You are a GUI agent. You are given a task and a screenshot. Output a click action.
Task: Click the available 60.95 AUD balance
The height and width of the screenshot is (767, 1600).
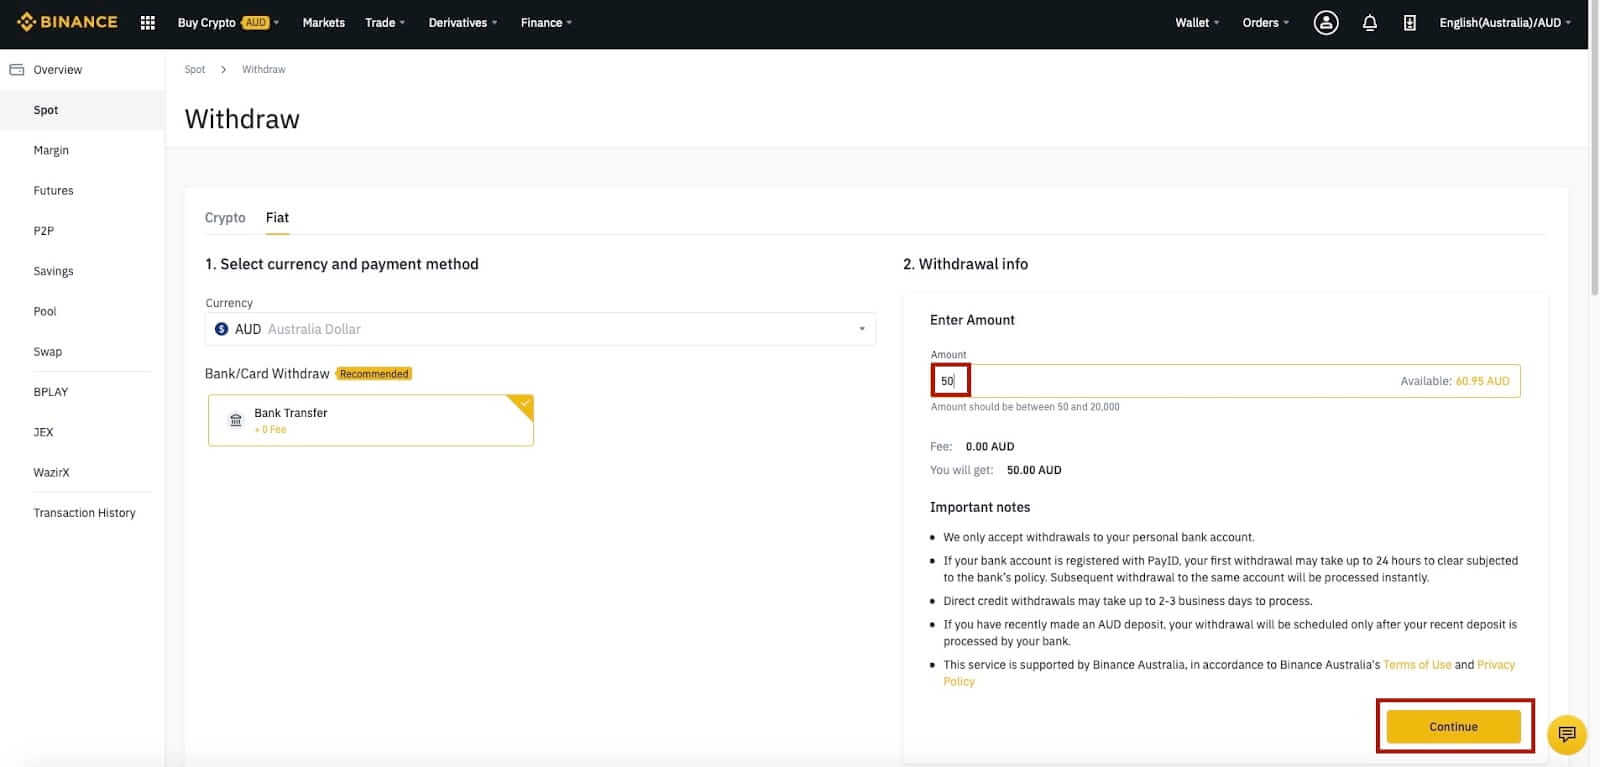tap(1482, 381)
